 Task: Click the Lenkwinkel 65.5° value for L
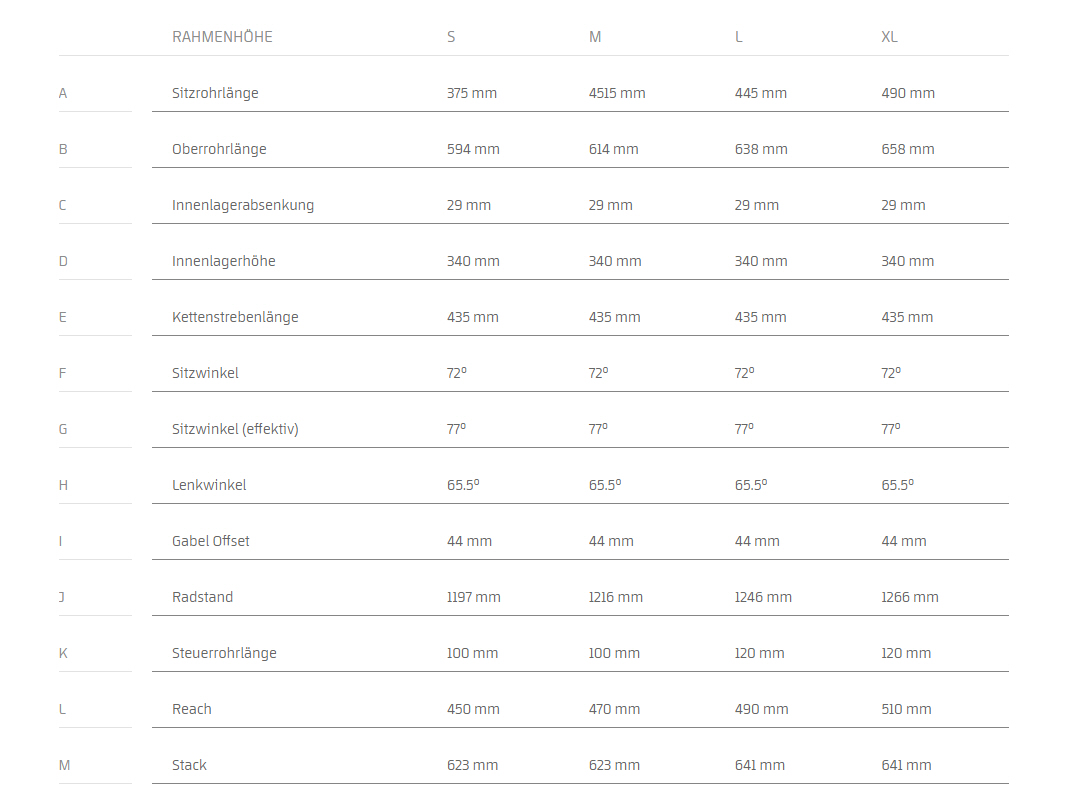pyautogui.click(x=751, y=485)
